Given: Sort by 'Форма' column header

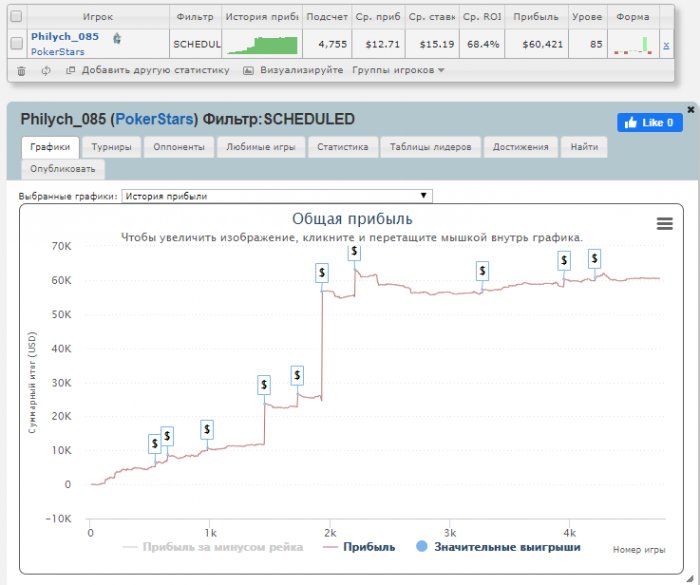Looking at the screenshot, I should [633, 17].
